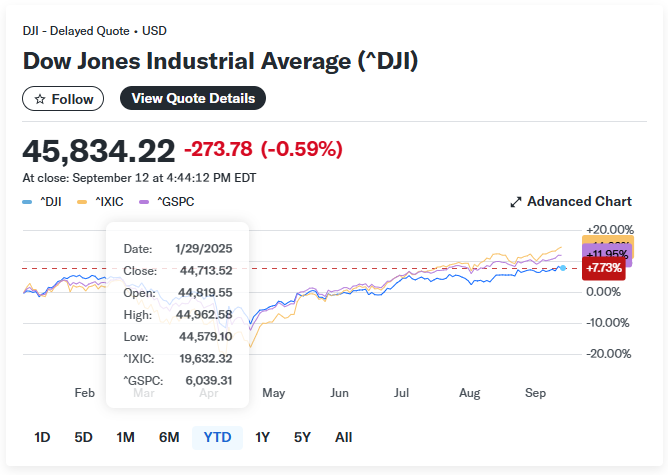Screen dimensions: 668x475
Task: Click the blue ^DJI legend marker
Action: [27, 202]
